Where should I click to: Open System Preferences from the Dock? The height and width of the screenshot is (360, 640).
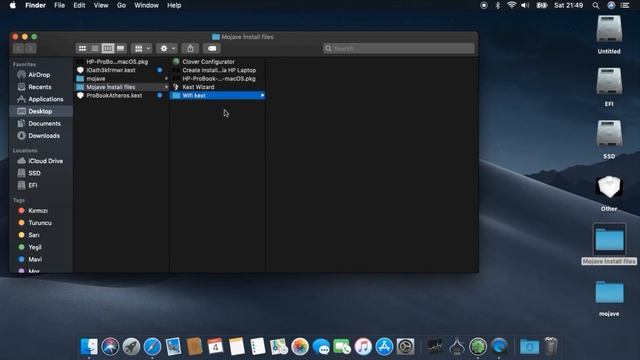[406, 347]
